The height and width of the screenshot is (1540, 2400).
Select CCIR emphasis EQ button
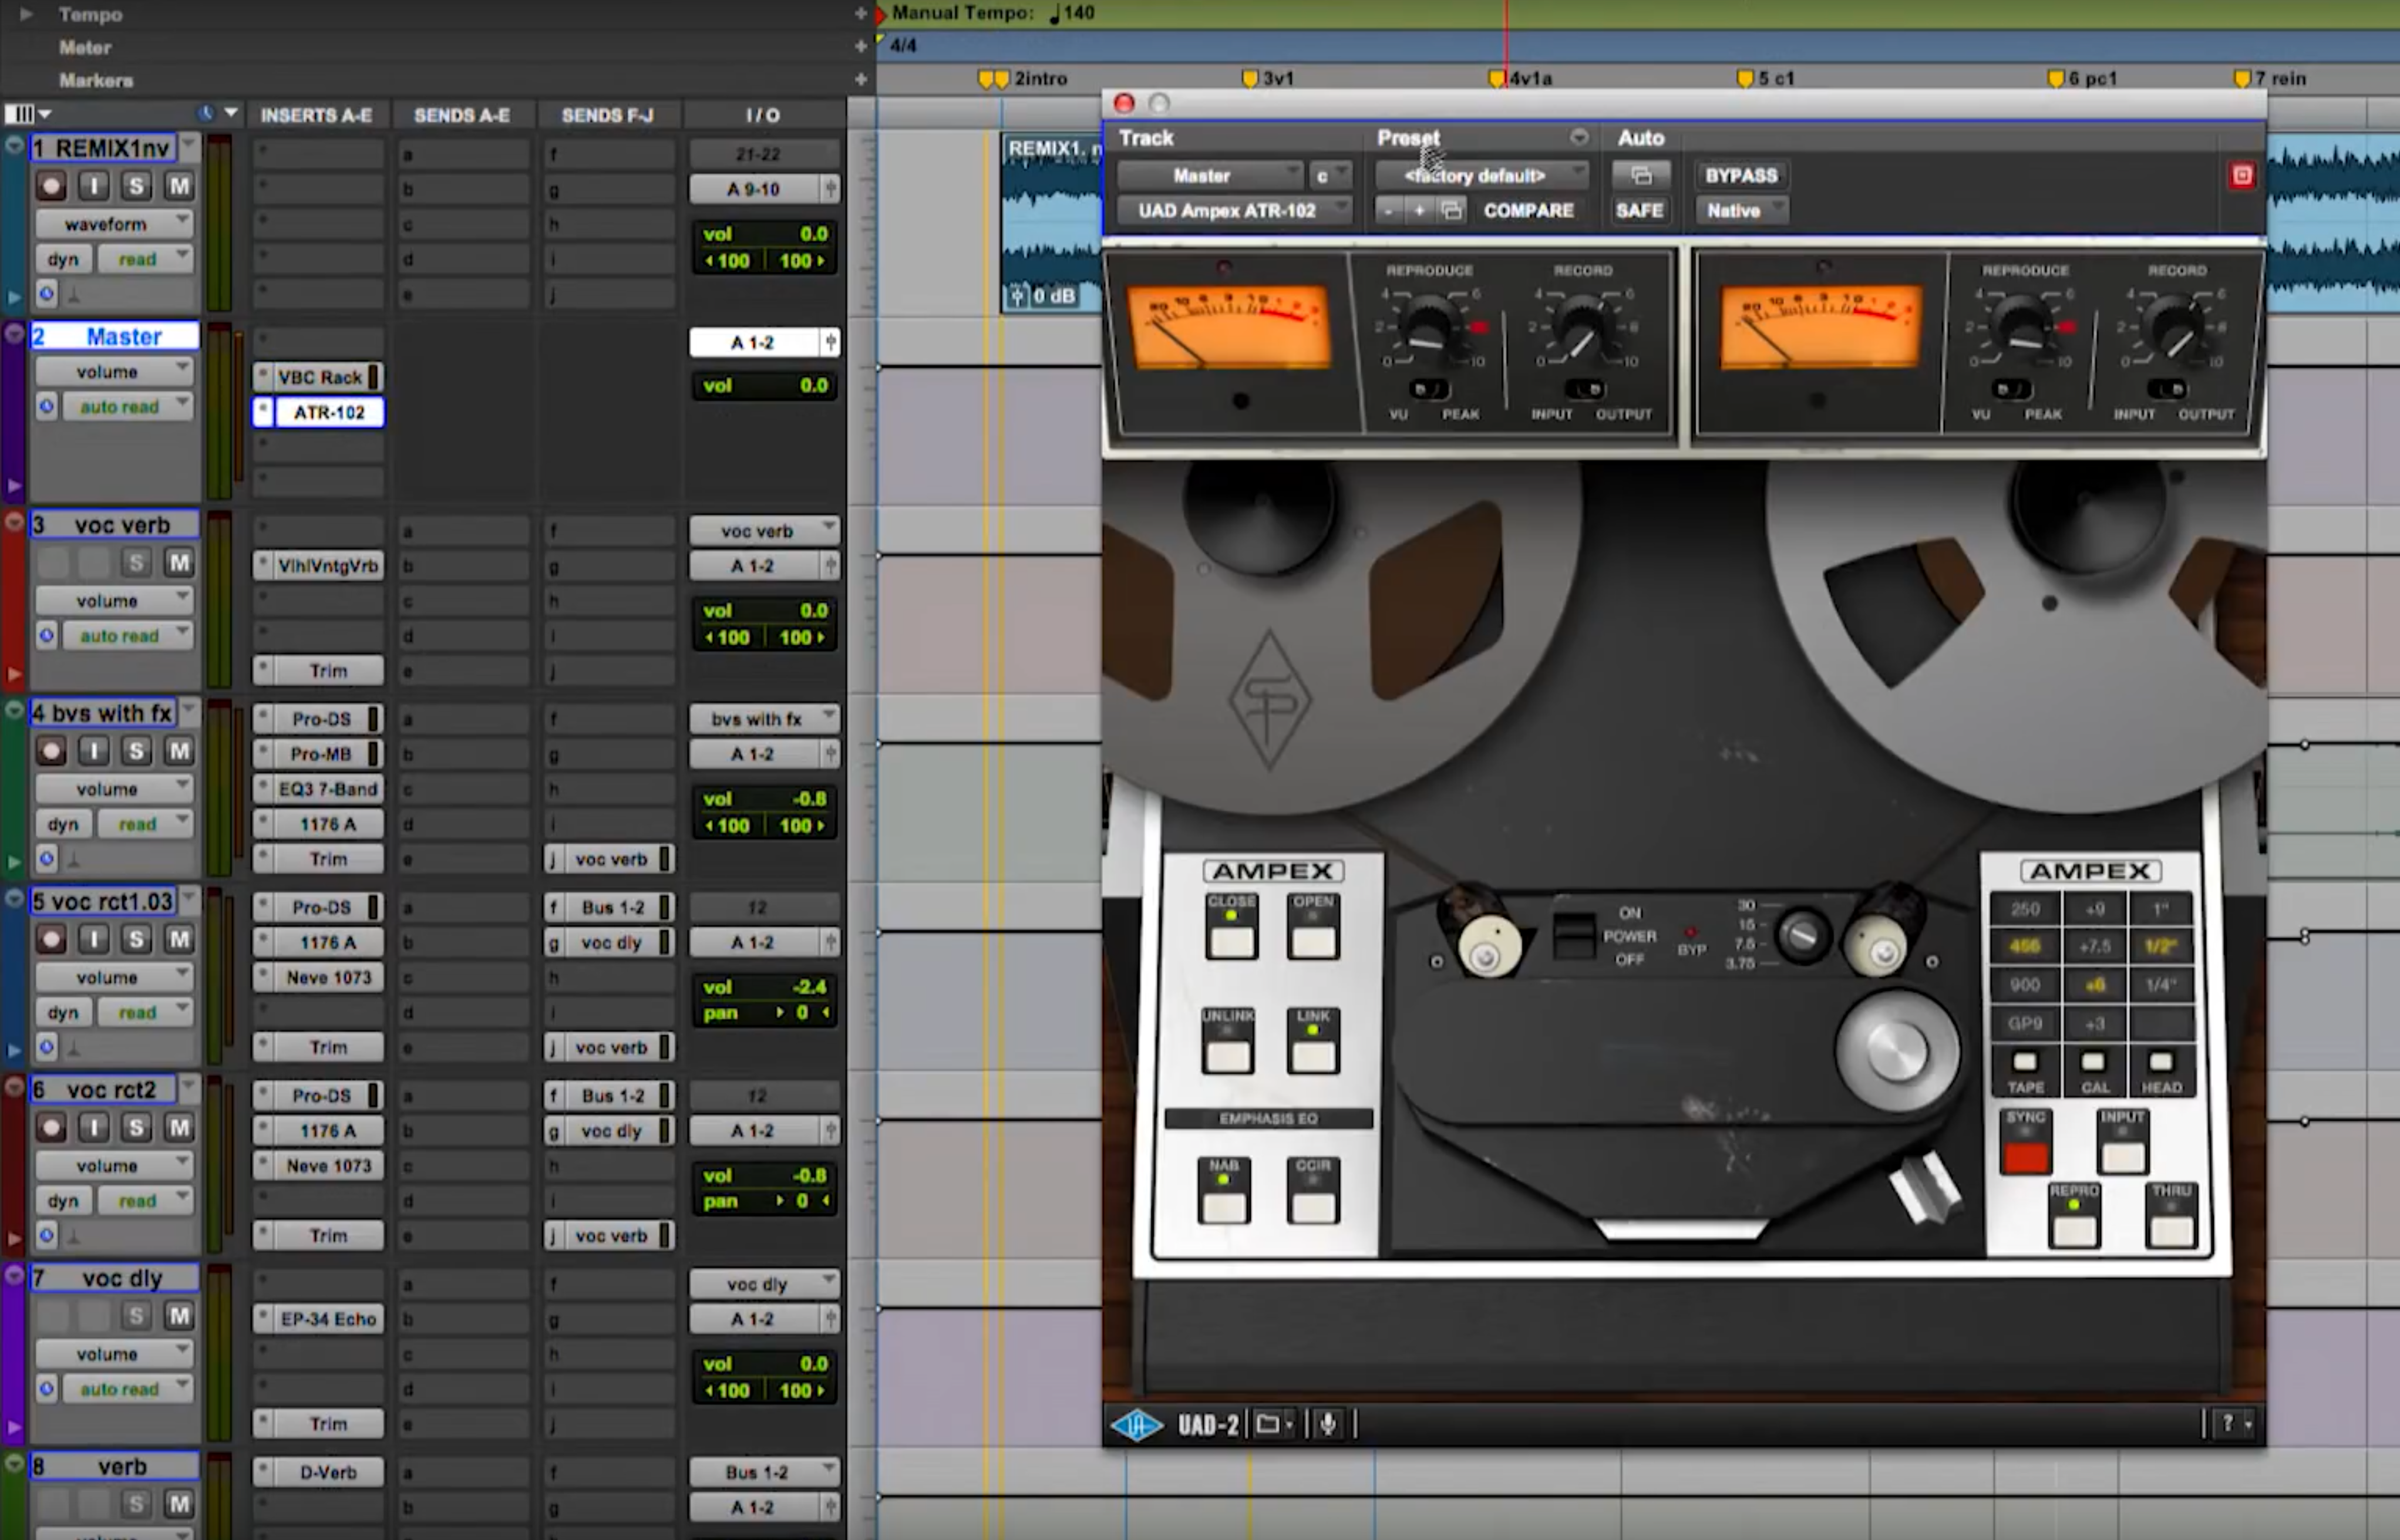pyautogui.click(x=1313, y=1207)
